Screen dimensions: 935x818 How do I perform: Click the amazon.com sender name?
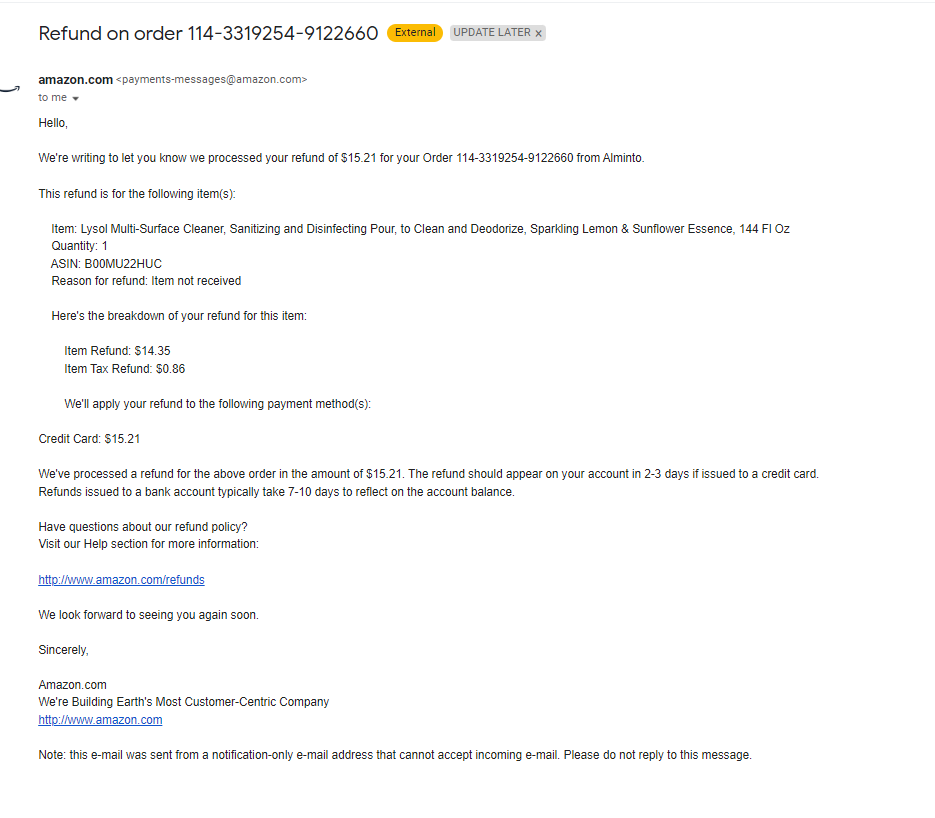click(76, 79)
